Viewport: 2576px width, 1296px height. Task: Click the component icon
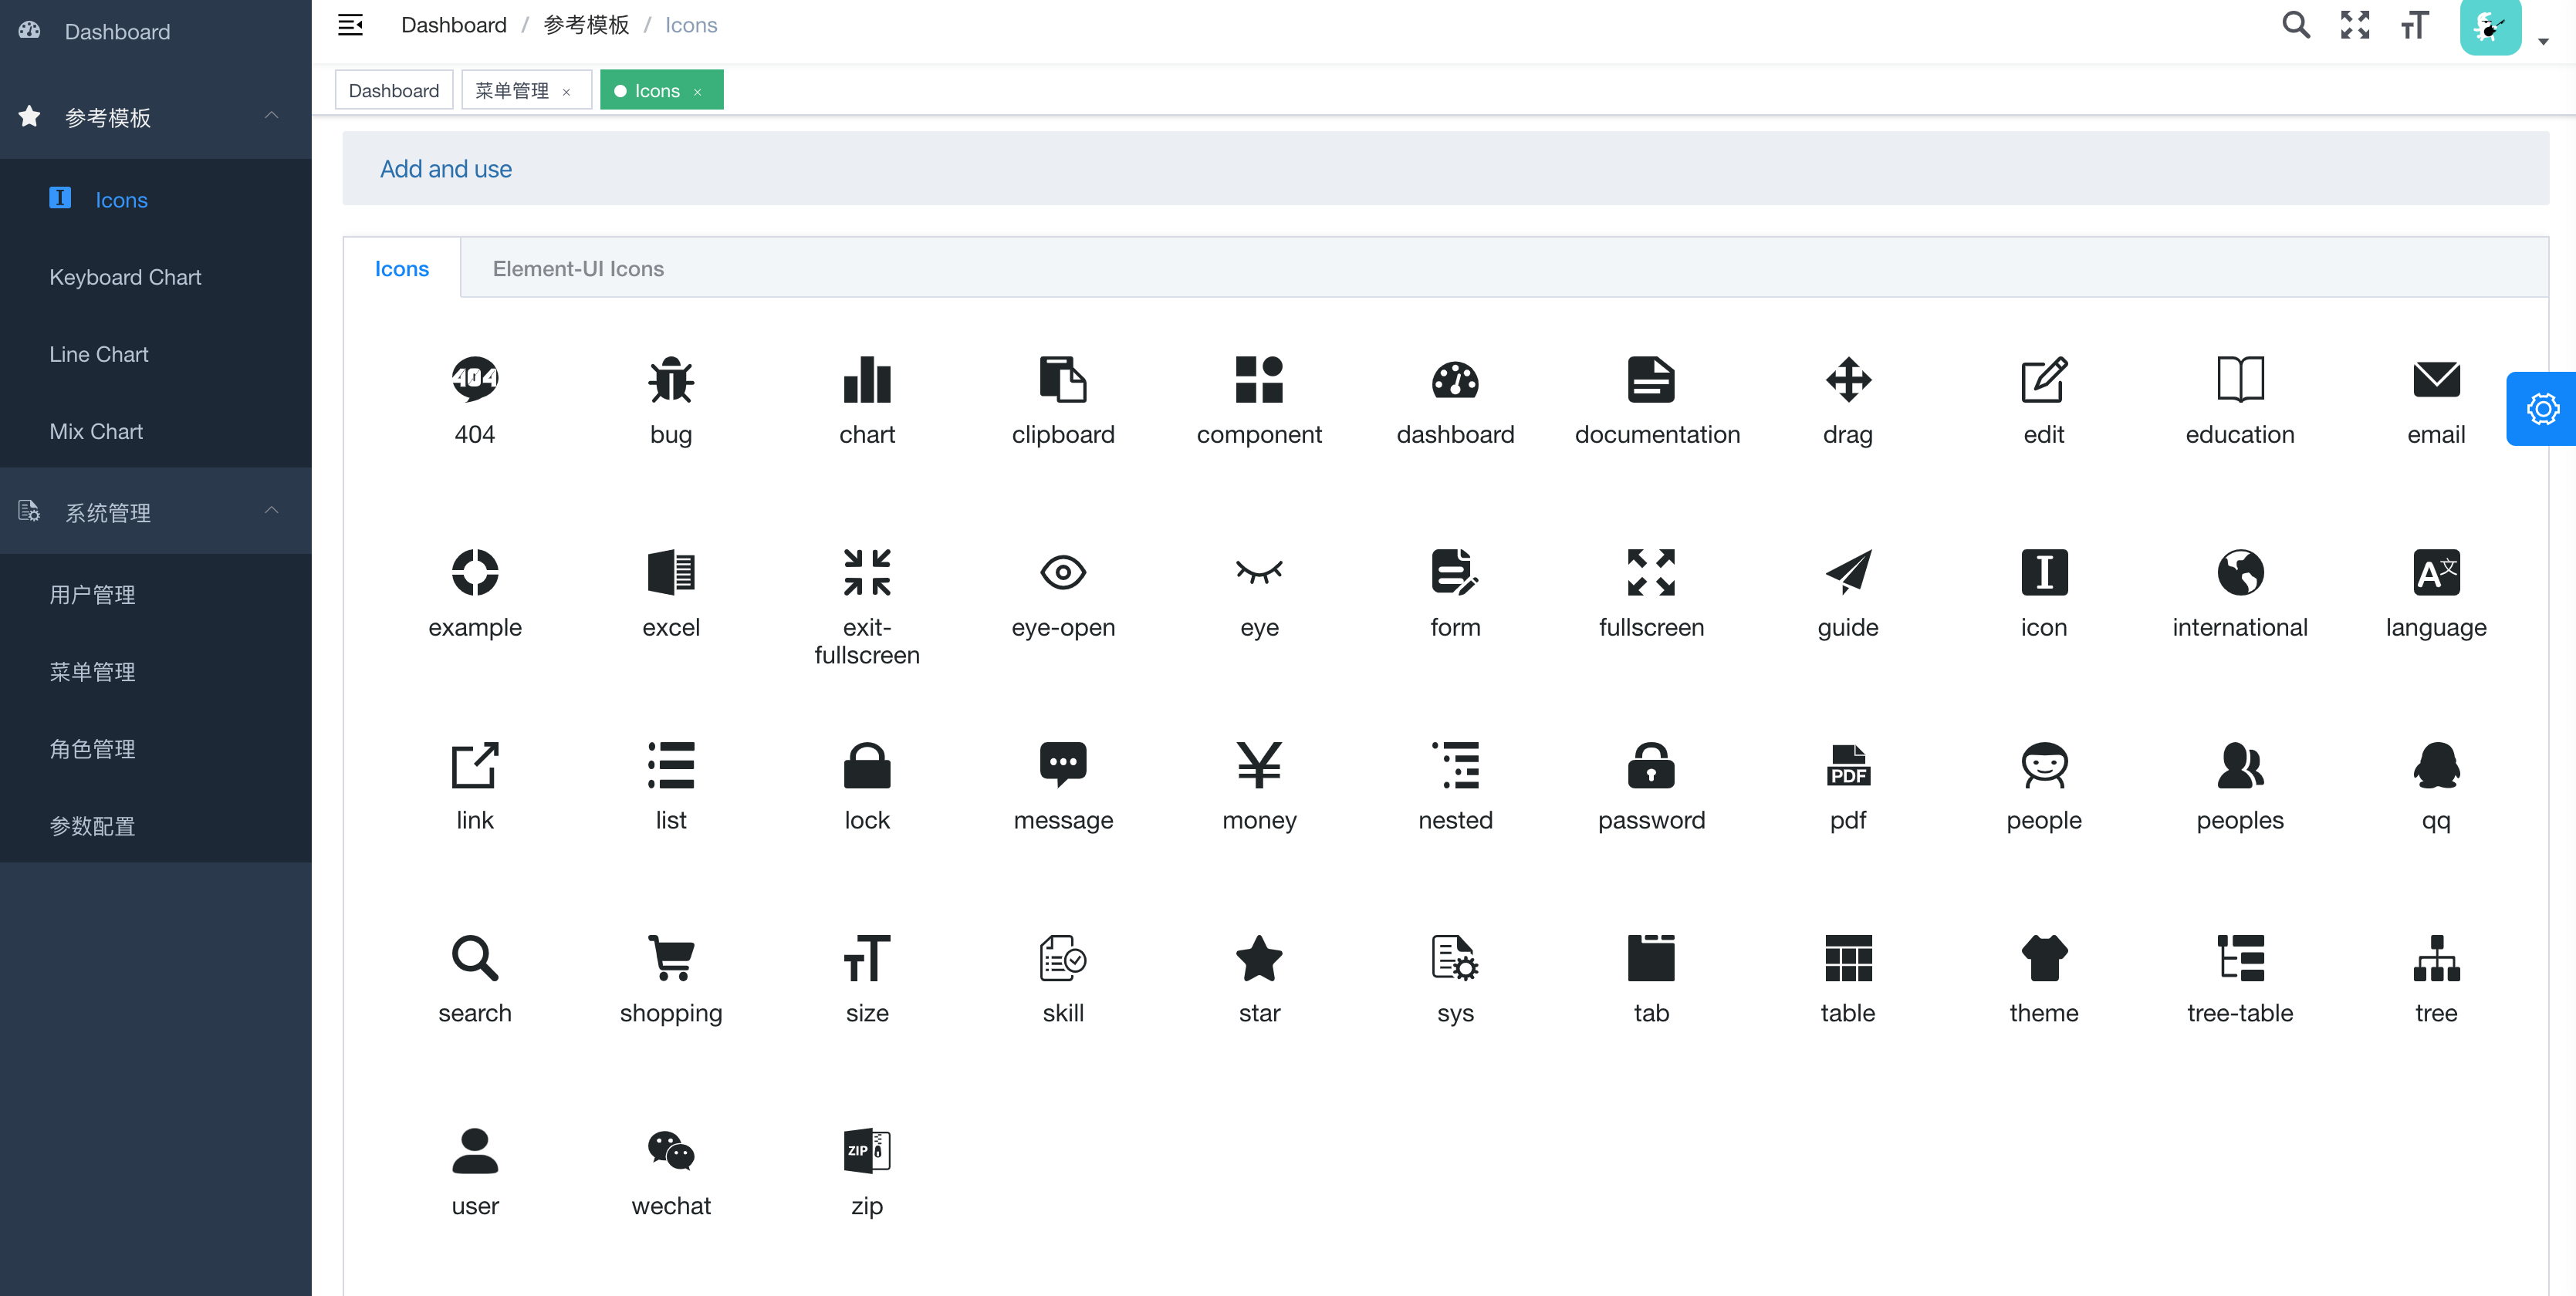point(1259,380)
